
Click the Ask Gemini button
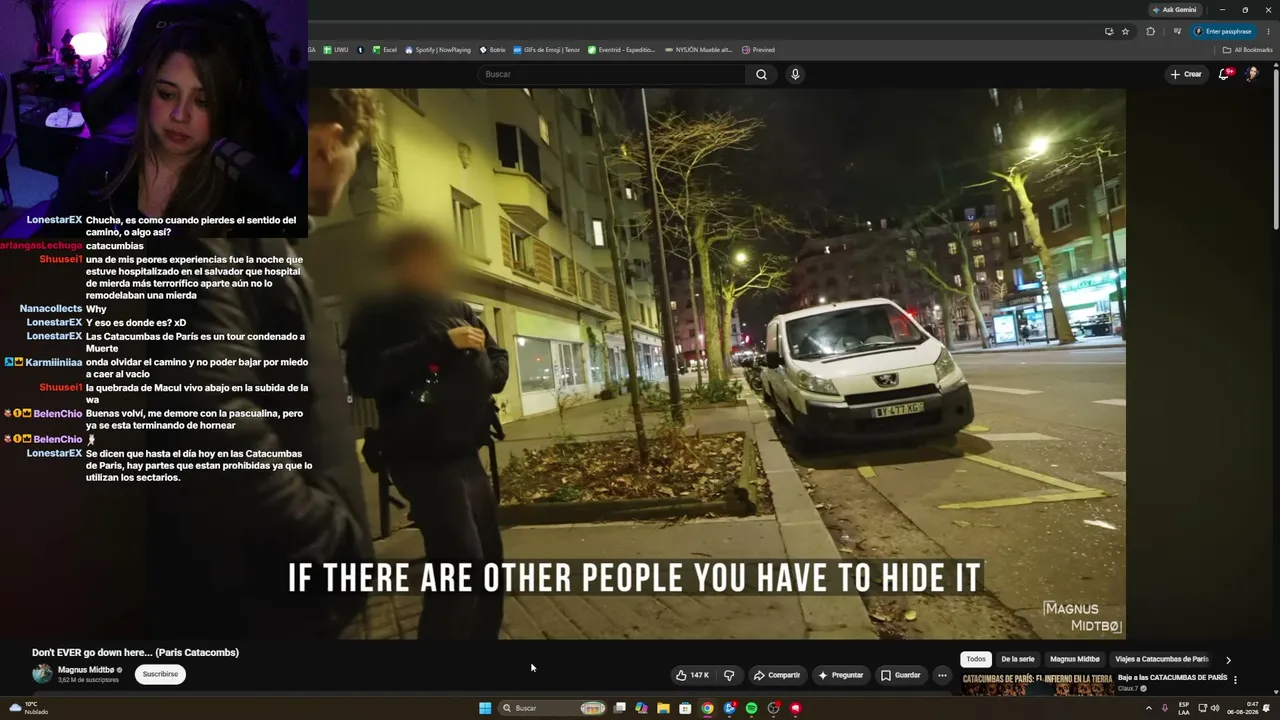pos(1175,10)
